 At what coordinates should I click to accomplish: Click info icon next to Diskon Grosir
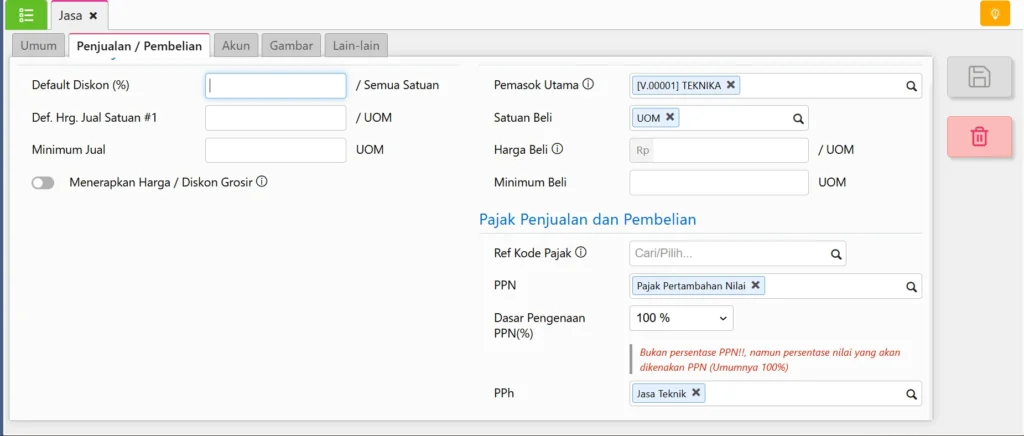(x=261, y=181)
